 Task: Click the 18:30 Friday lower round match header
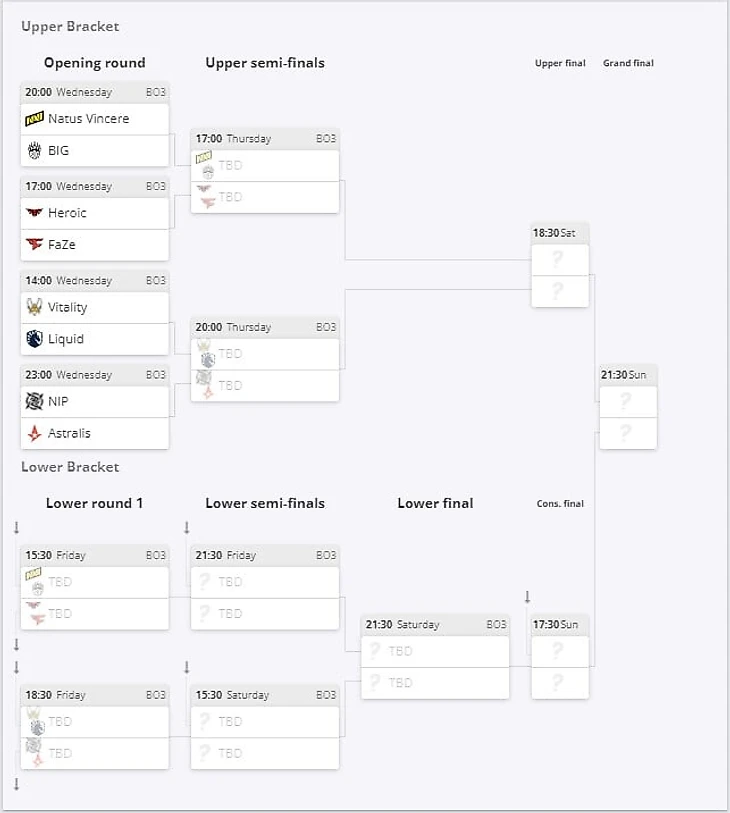coord(94,695)
